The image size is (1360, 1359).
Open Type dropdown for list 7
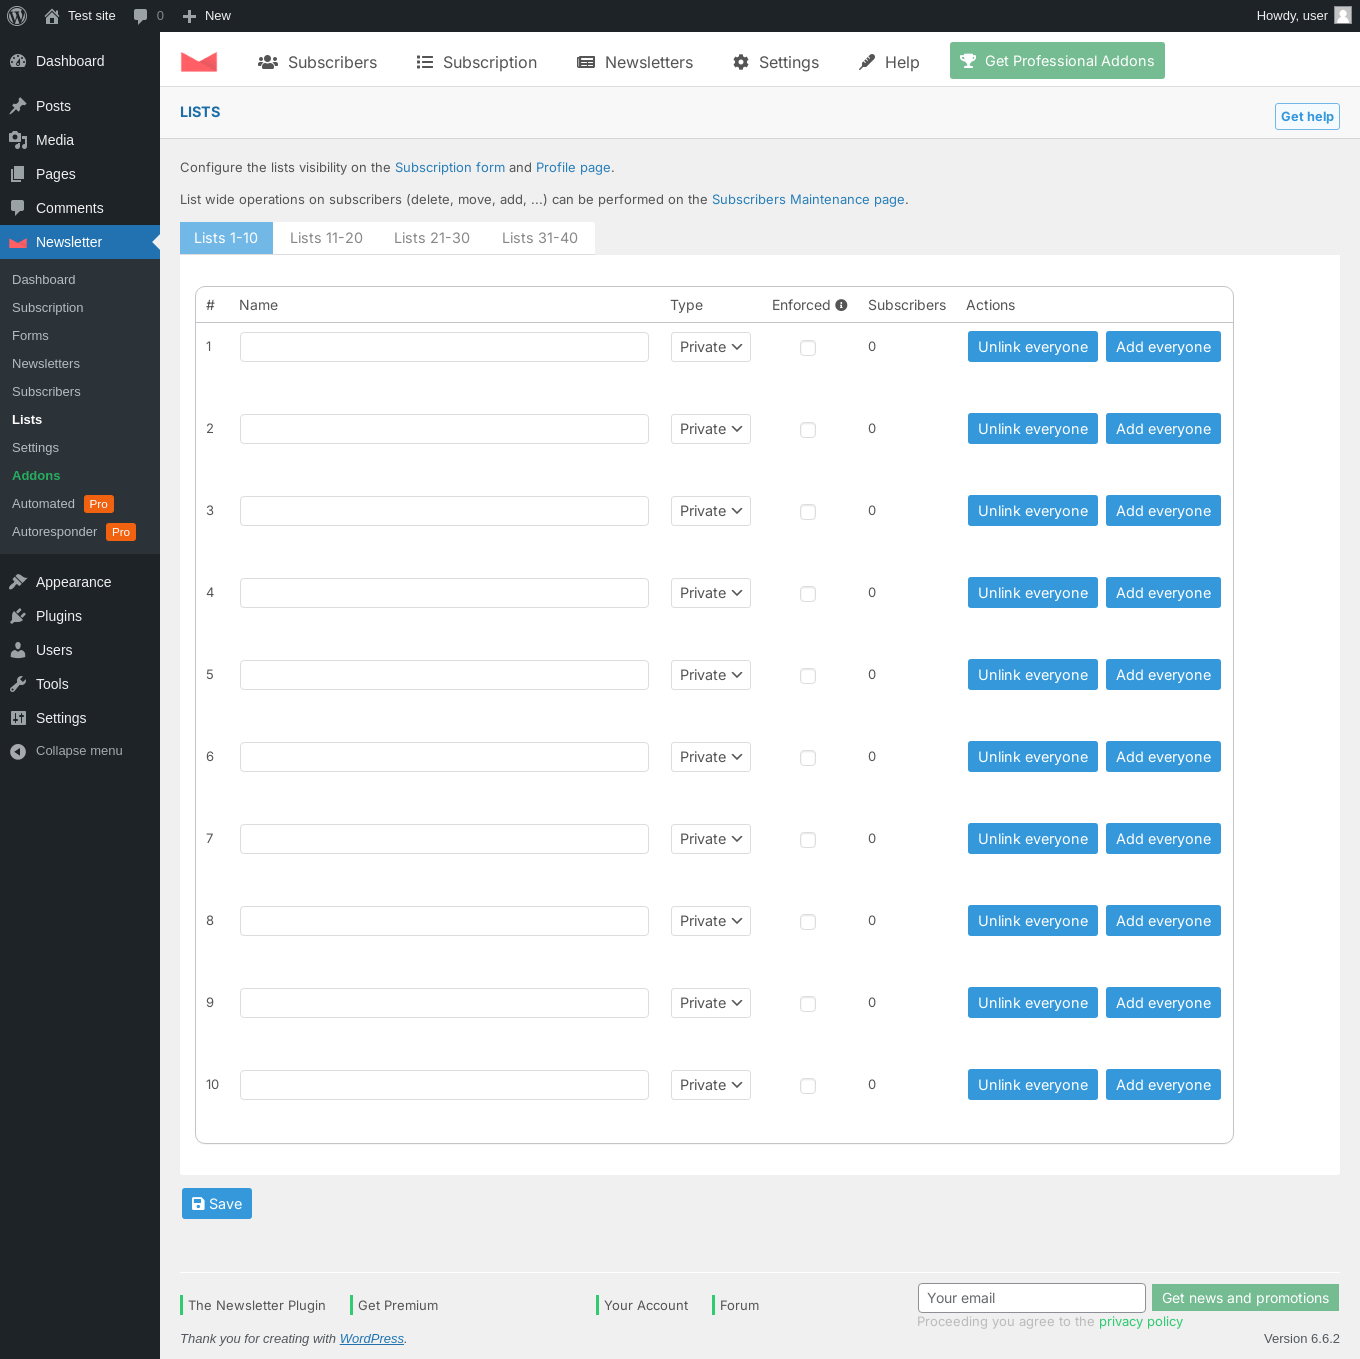point(711,839)
